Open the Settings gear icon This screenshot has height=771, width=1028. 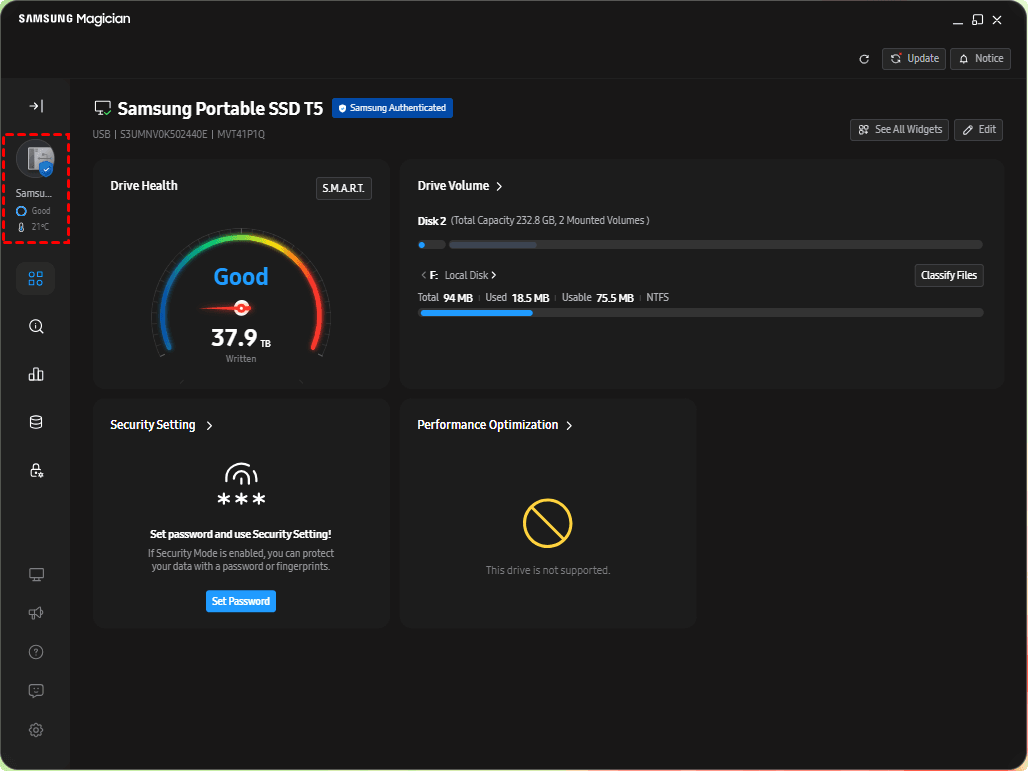tap(36, 730)
